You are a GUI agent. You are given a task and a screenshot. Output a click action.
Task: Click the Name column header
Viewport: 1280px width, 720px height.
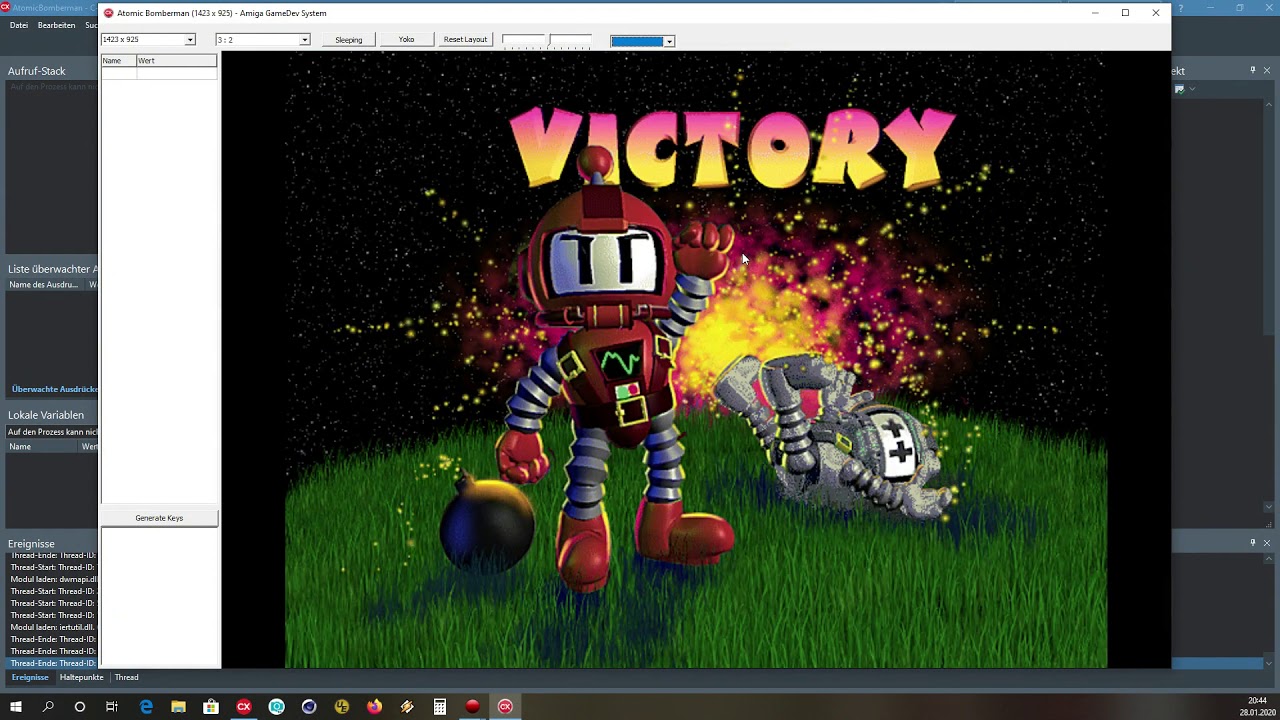(118, 61)
